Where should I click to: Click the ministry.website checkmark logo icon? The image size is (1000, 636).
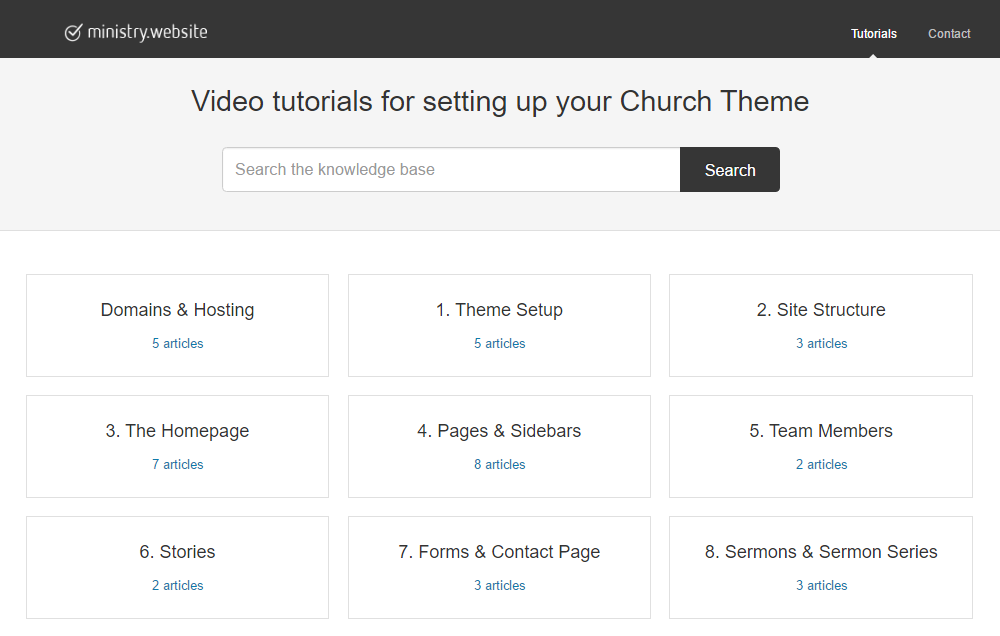pos(73,33)
